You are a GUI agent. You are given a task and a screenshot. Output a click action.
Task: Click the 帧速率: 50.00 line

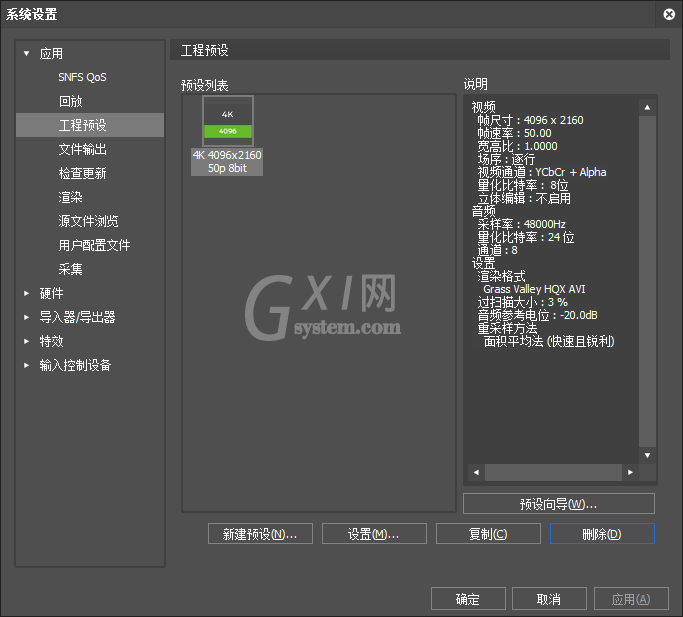point(514,133)
